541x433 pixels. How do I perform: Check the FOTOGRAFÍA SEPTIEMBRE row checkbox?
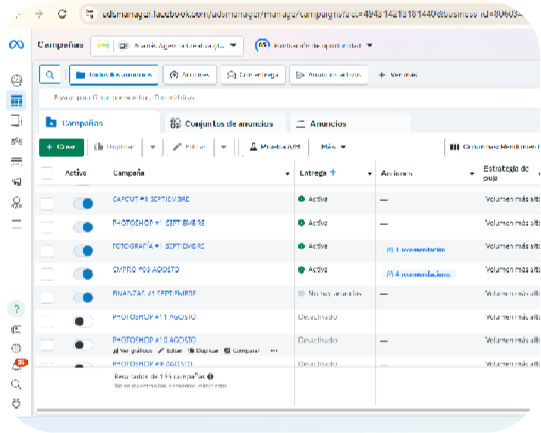point(47,250)
